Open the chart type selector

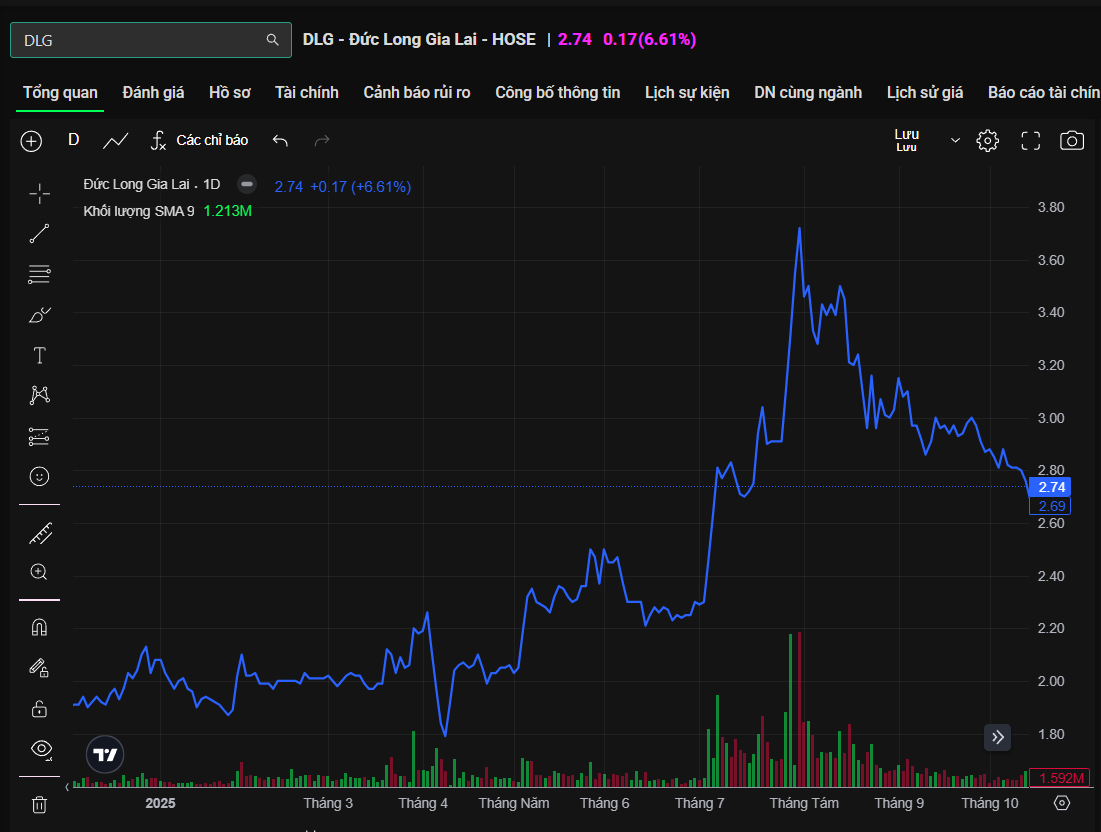click(116, 141)
